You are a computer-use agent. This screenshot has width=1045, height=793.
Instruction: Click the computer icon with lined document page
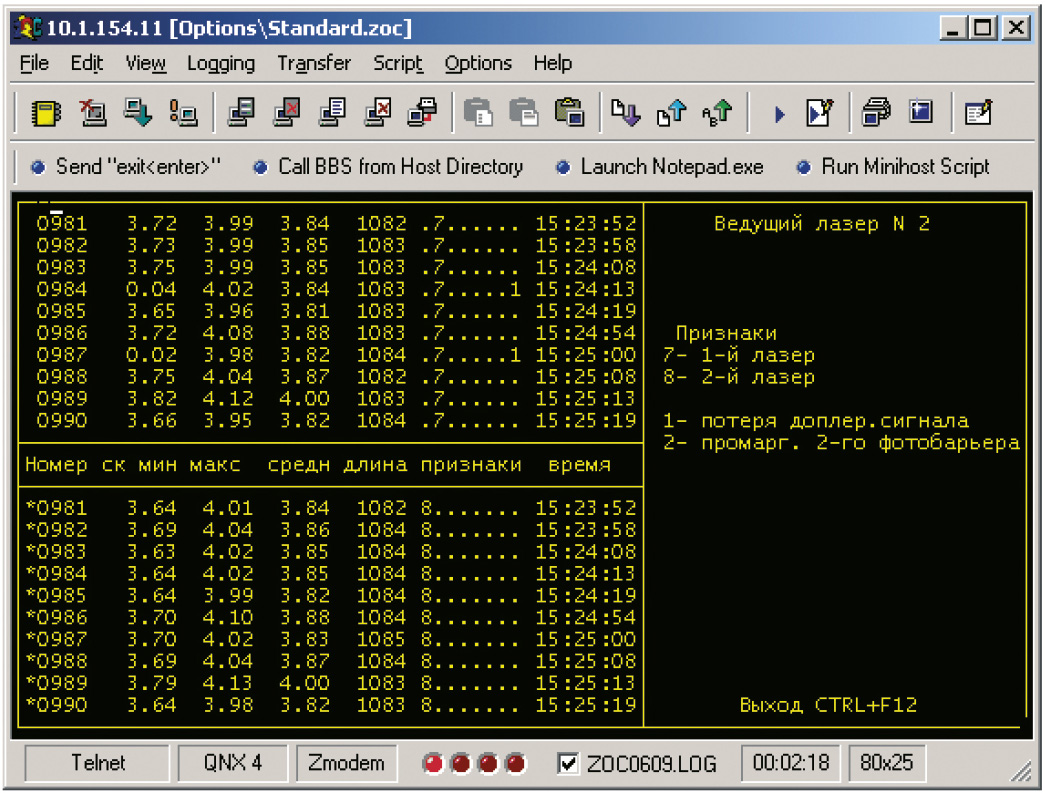point(332,113)
